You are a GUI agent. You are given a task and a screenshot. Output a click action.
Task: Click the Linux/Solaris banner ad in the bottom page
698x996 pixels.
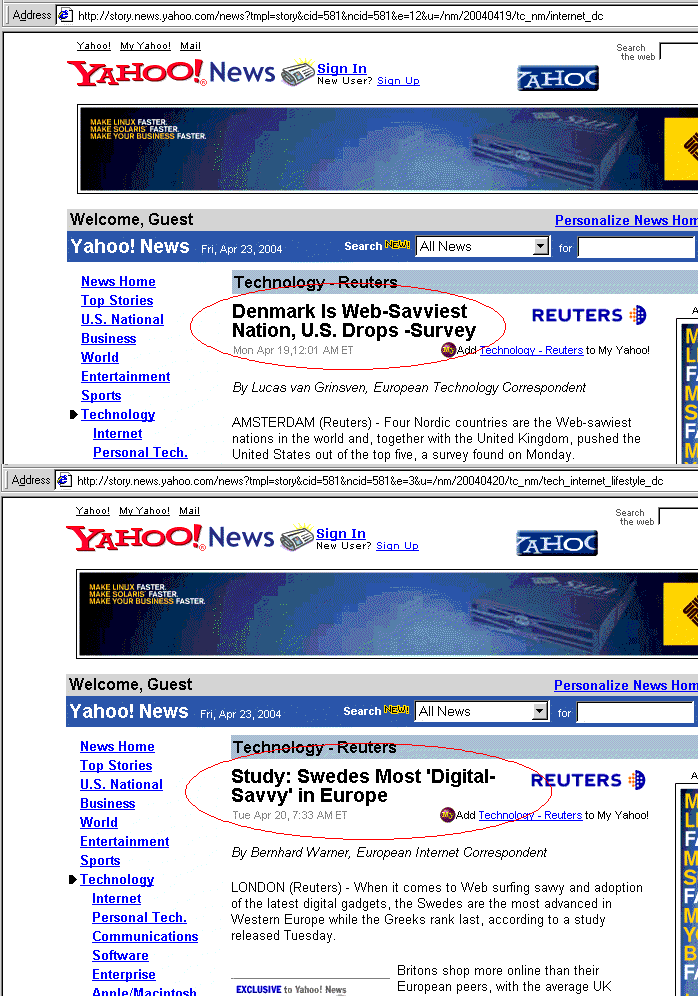386,614
